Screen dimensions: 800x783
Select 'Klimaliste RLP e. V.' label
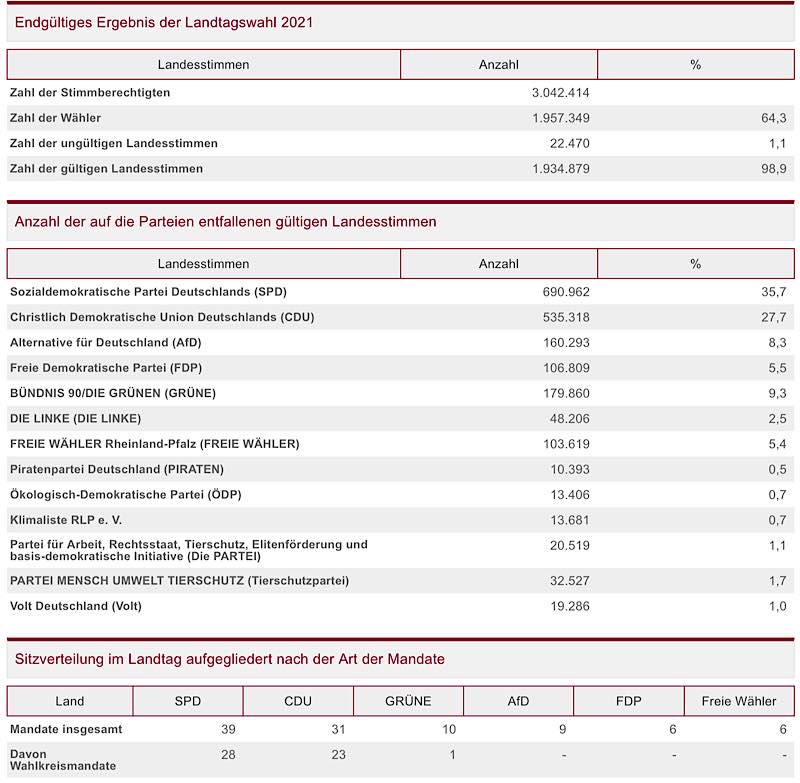pyautogui.click(x=66, y=520)
